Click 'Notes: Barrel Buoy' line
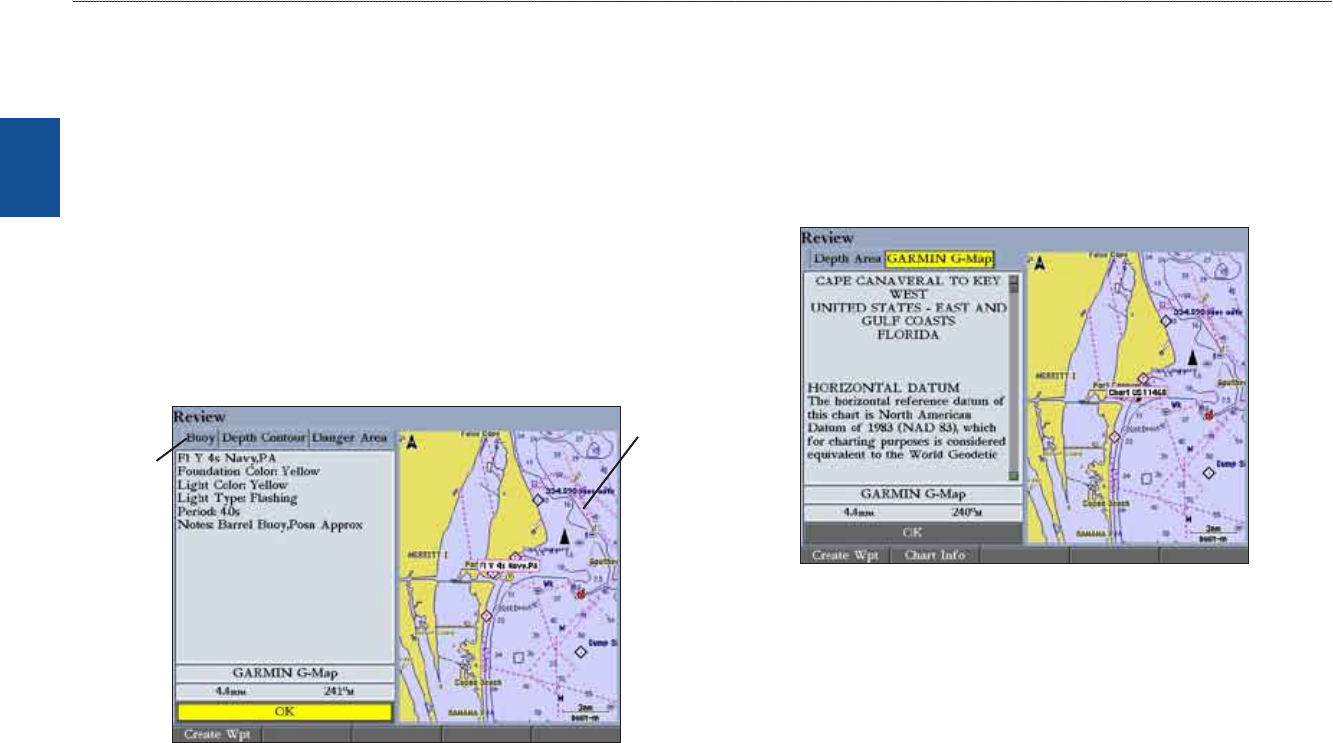1333x743 pixels. click(270, 524)
